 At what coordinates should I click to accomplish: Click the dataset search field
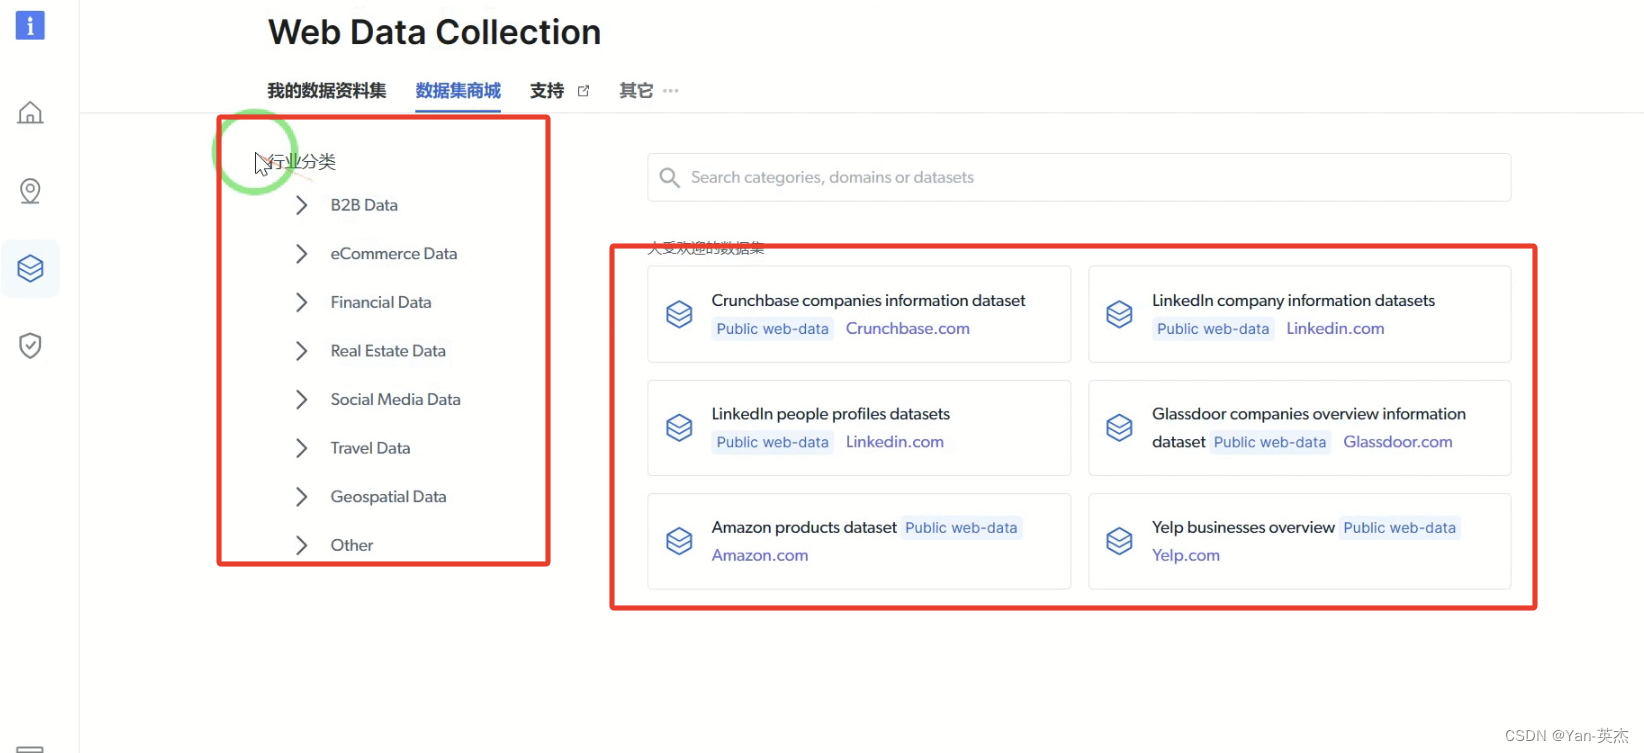(1079, 177)
